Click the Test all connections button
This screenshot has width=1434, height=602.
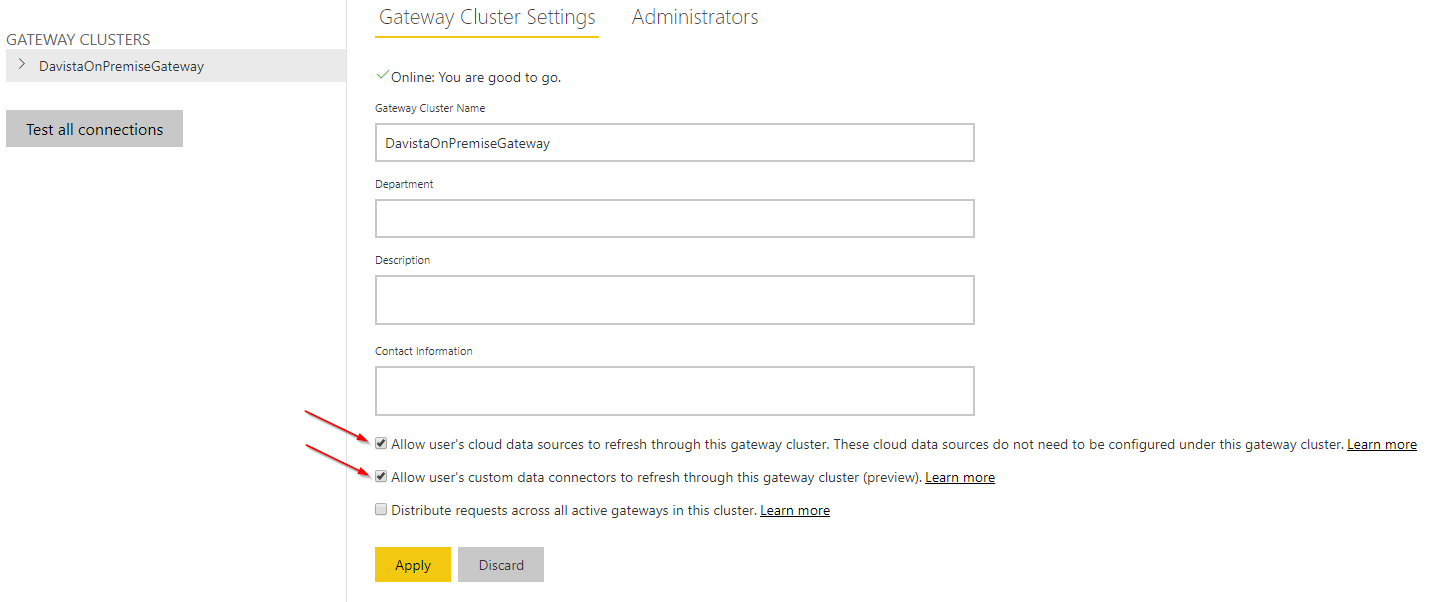(x=94, y=129)
